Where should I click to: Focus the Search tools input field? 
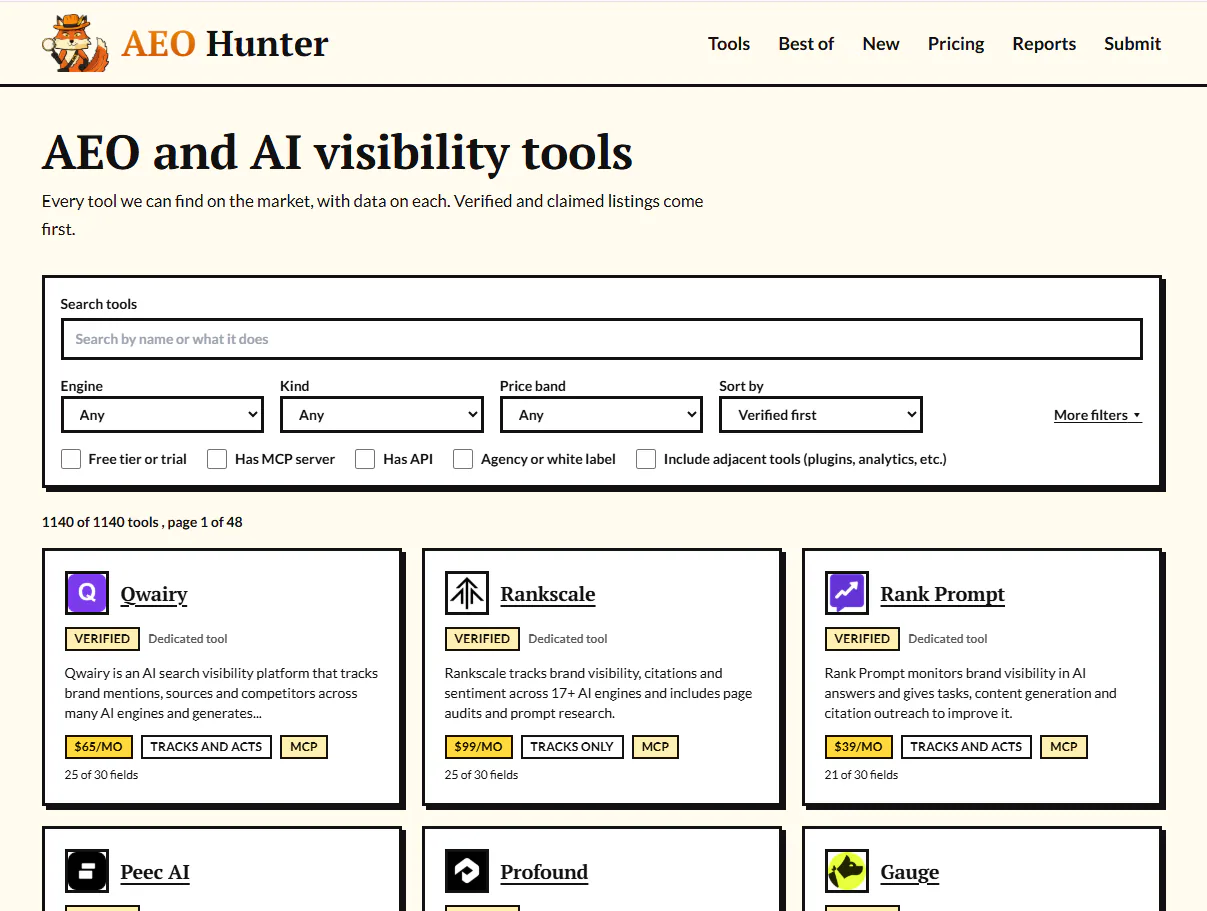601,339
